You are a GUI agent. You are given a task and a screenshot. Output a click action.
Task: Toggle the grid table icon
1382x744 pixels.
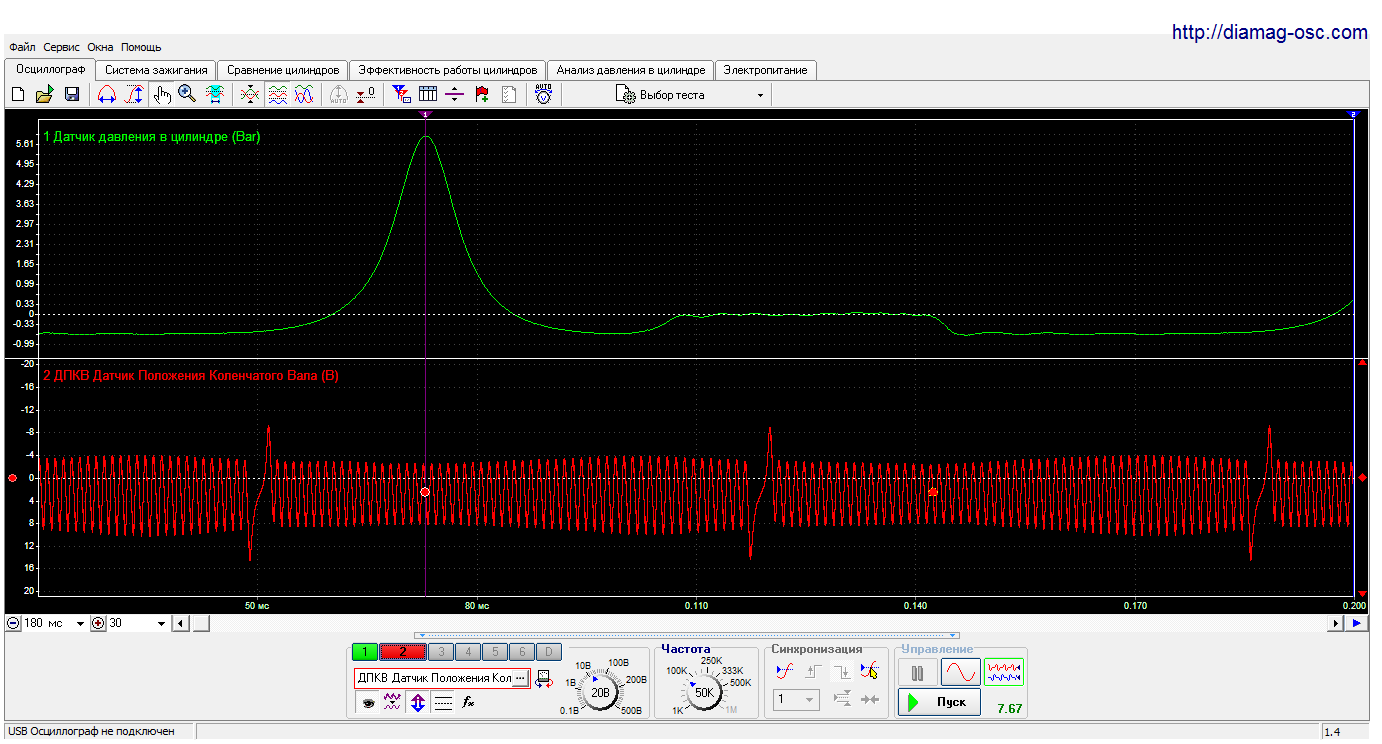point(428,94)
